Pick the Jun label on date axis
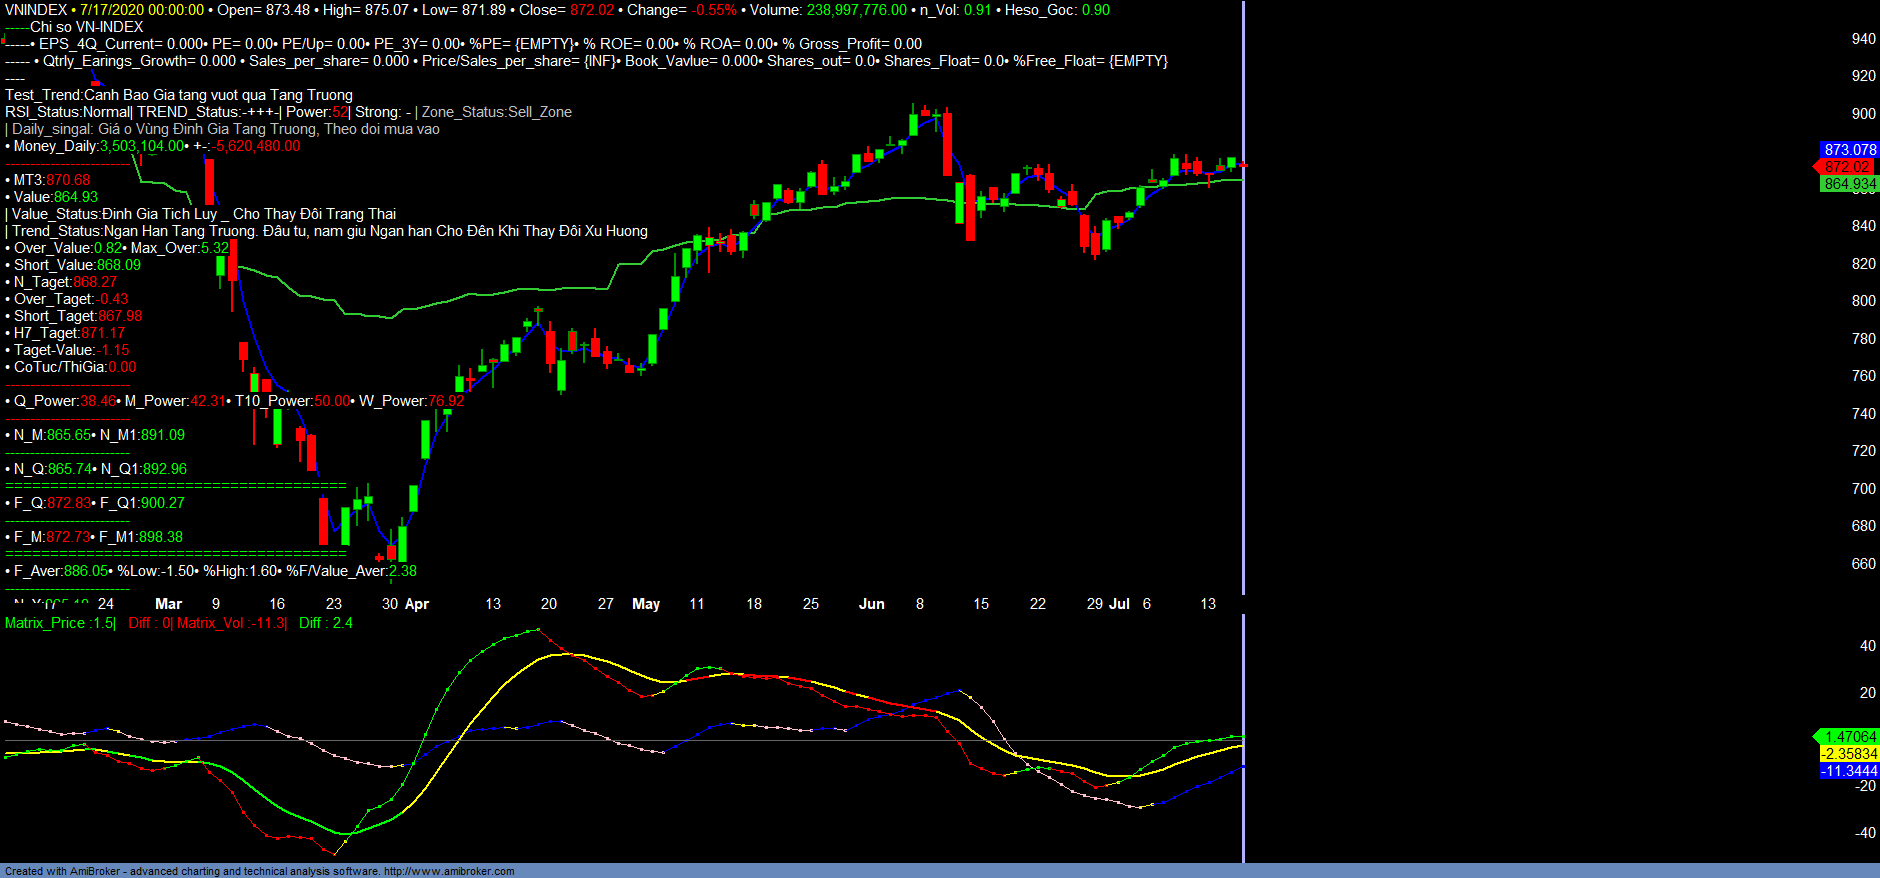1880x878 pixels. 871,604
